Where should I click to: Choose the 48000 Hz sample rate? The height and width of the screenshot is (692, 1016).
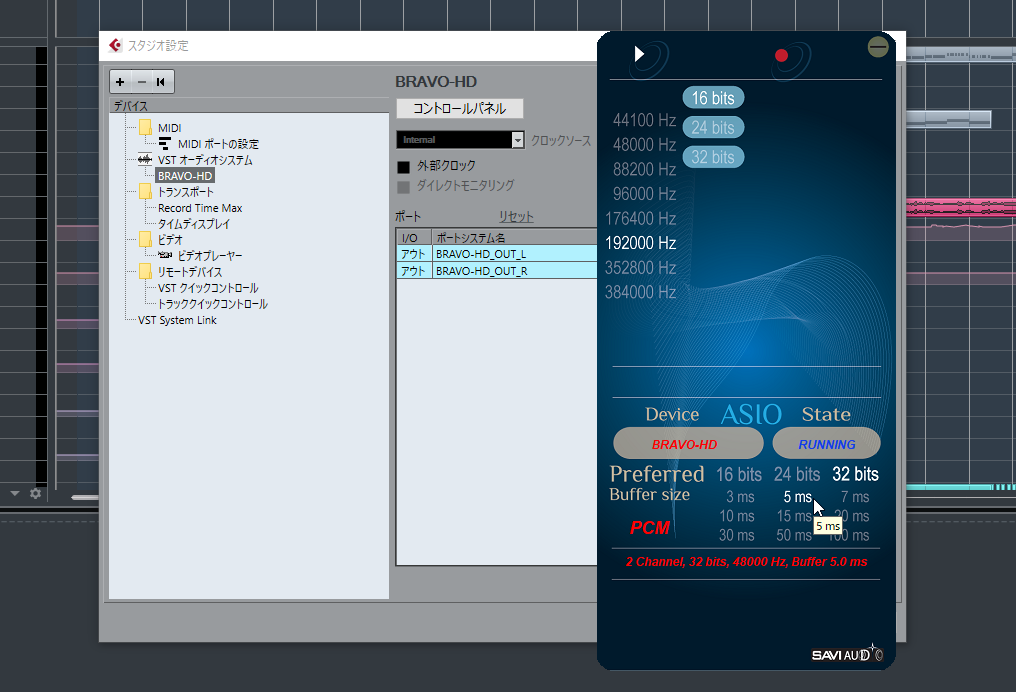(x=644, y=144)
